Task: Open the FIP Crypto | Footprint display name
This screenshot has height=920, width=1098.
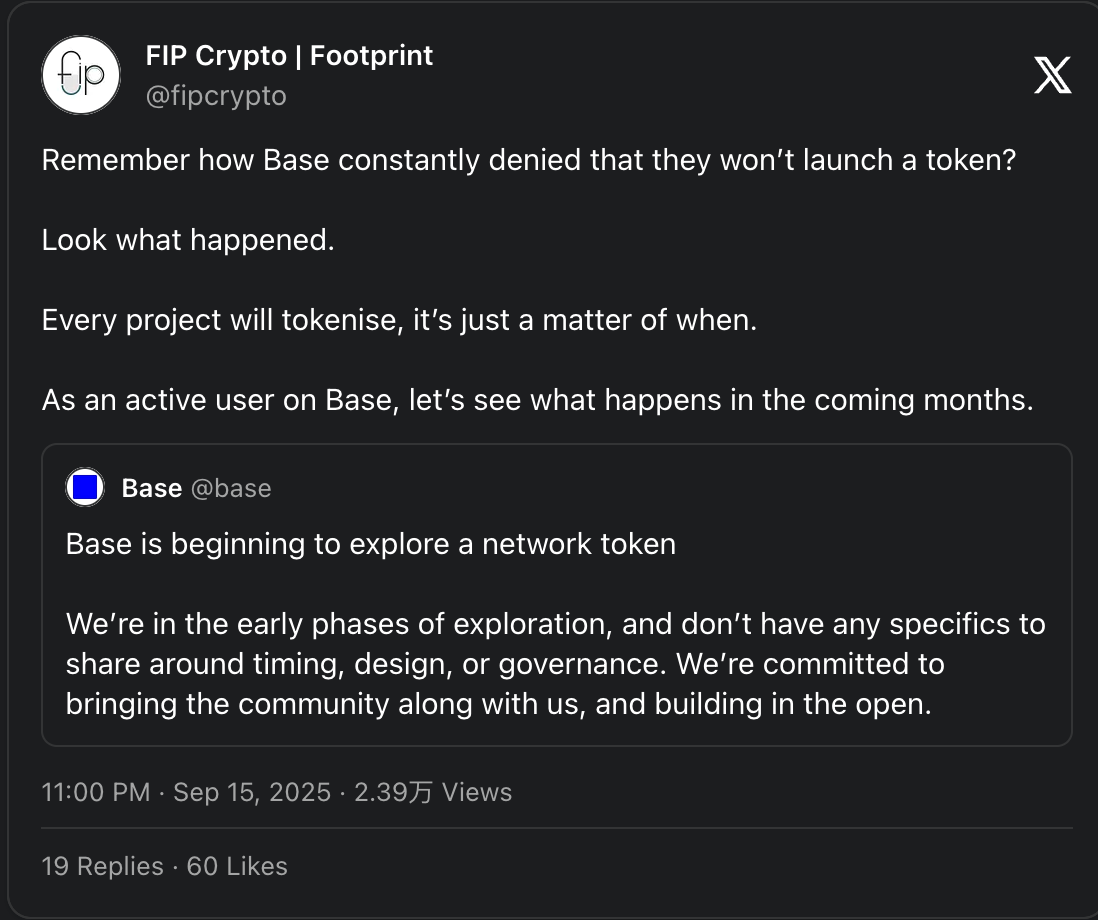Action: (x=289, y=56)
